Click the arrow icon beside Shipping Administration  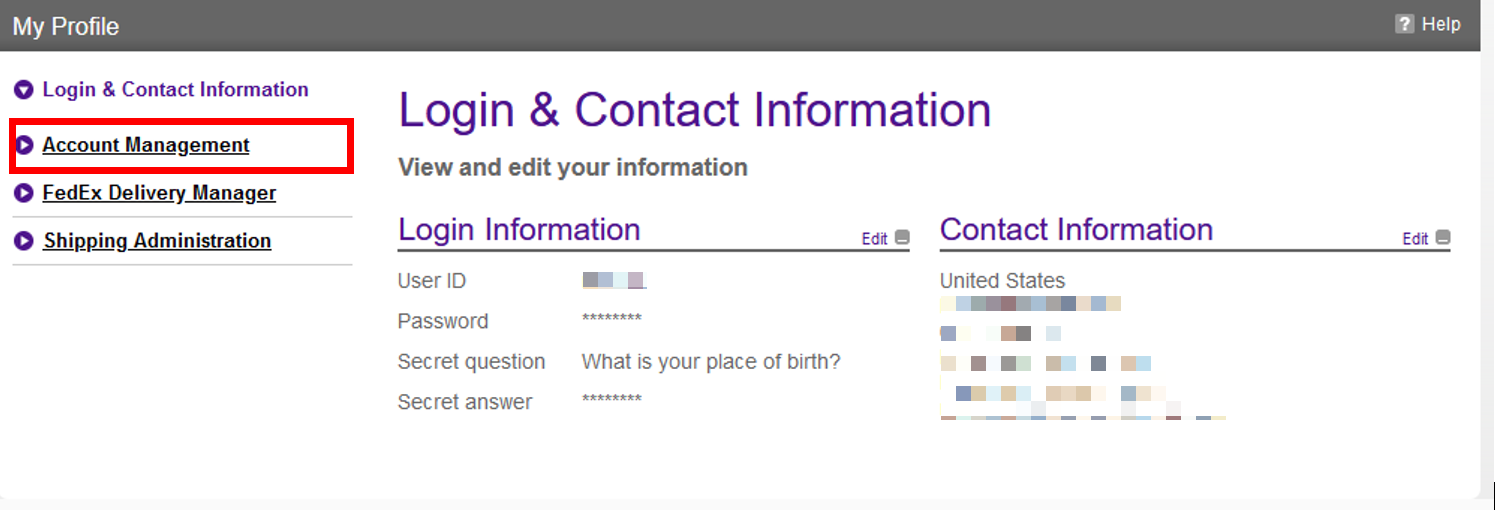[25, 241]
